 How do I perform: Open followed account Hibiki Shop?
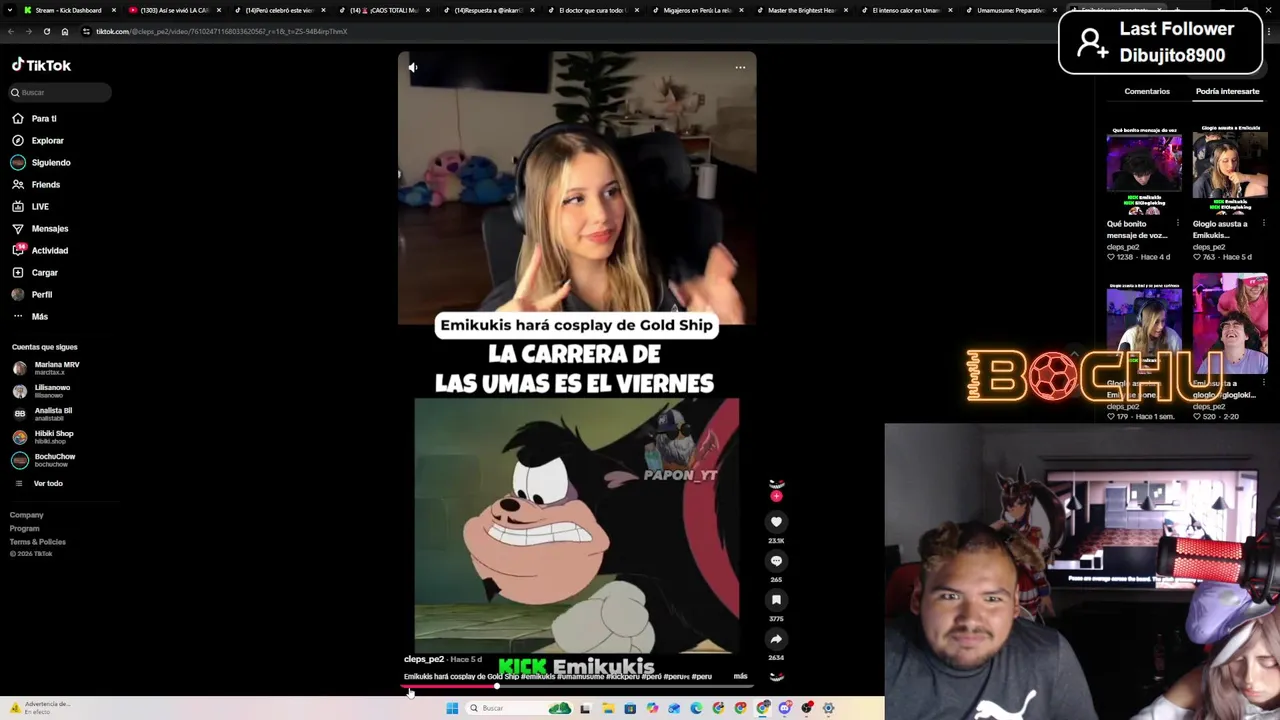click(43, 437)
